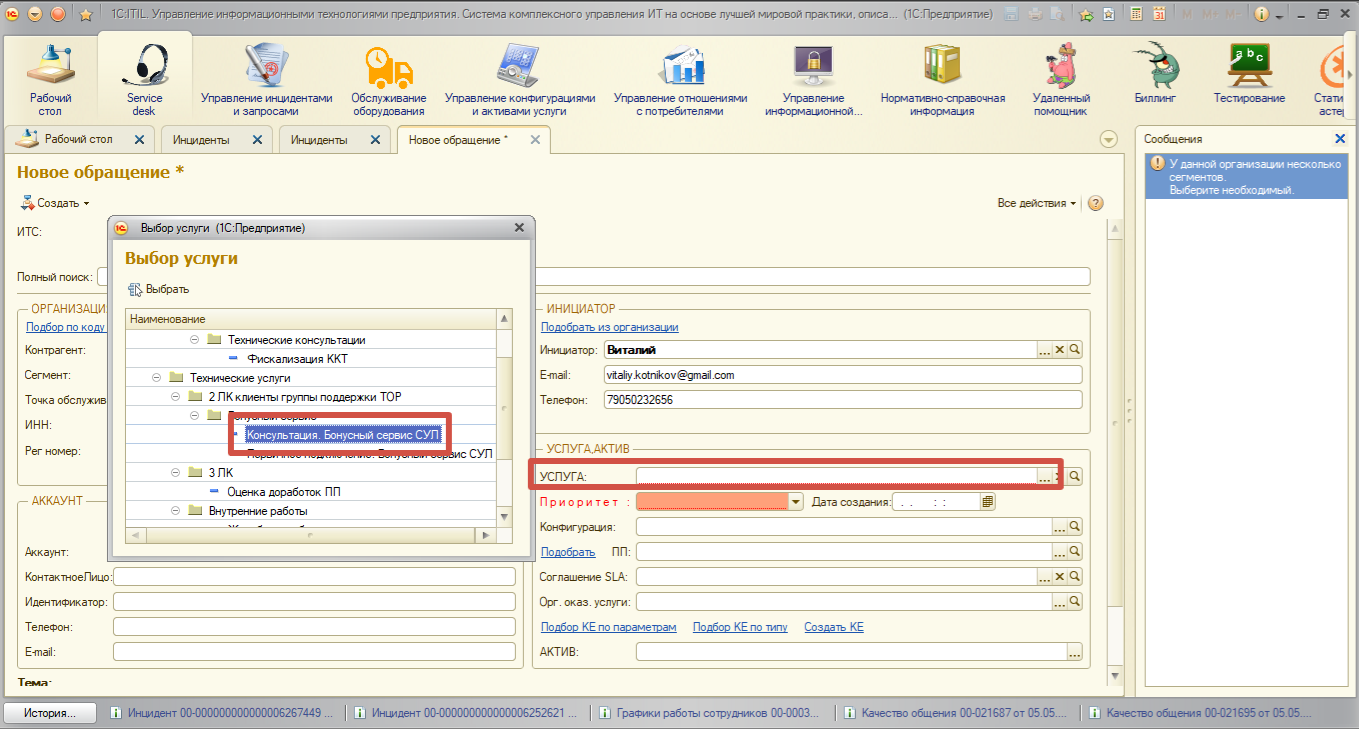Open the Создать dropdown menu
Image resolution: width=1359 pixels, height=729 pixels.
pos(55,203)
